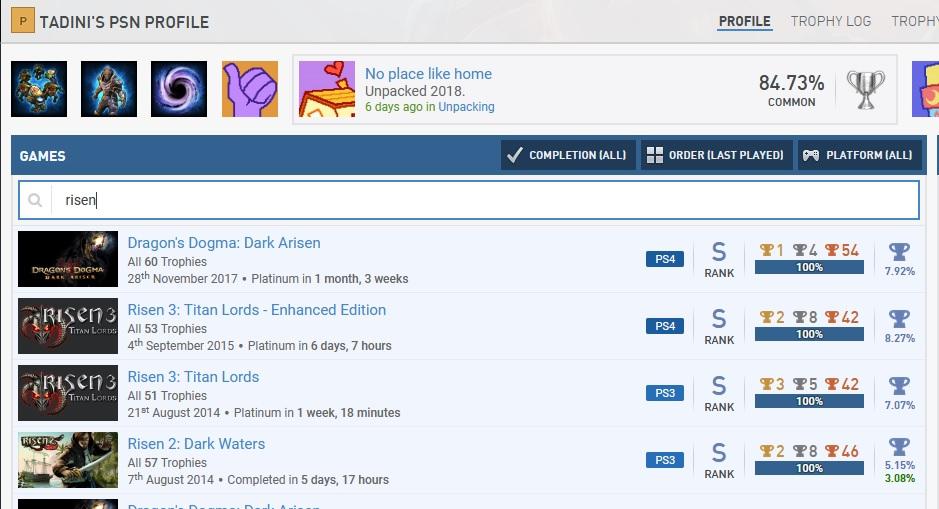Image resolution: width=939 pixels, height=509 pixels.
Task: Open the purple black hole trophy thumbnail
Action: coord(179,89)
